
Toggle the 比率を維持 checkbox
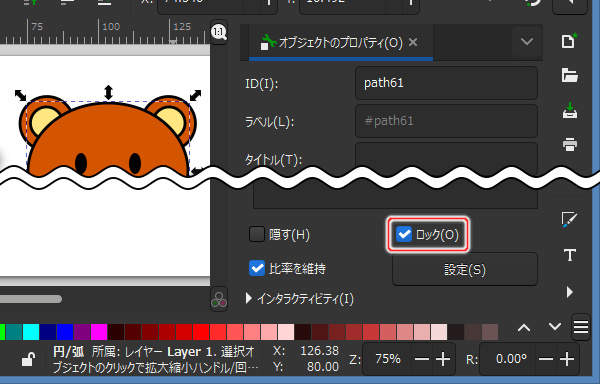(x=257, y=268)
